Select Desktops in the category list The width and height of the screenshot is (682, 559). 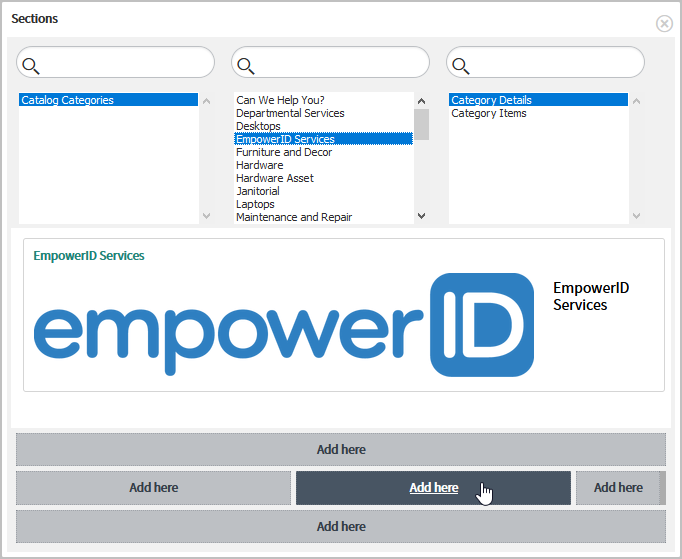pos(258,126)
